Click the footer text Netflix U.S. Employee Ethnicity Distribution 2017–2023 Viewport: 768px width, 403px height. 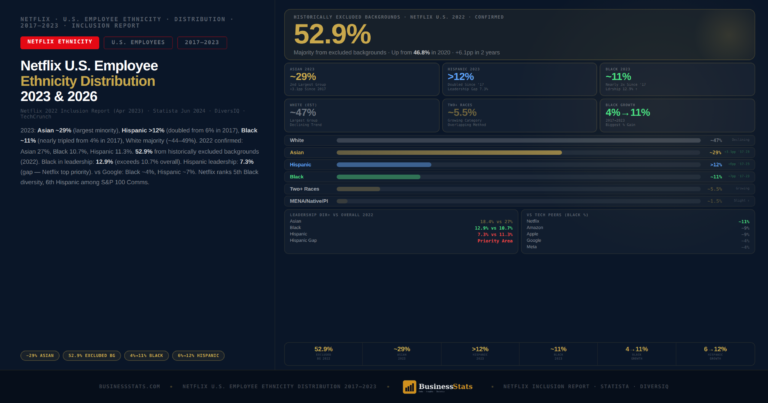pyautogui.click(x=280, y=386)
